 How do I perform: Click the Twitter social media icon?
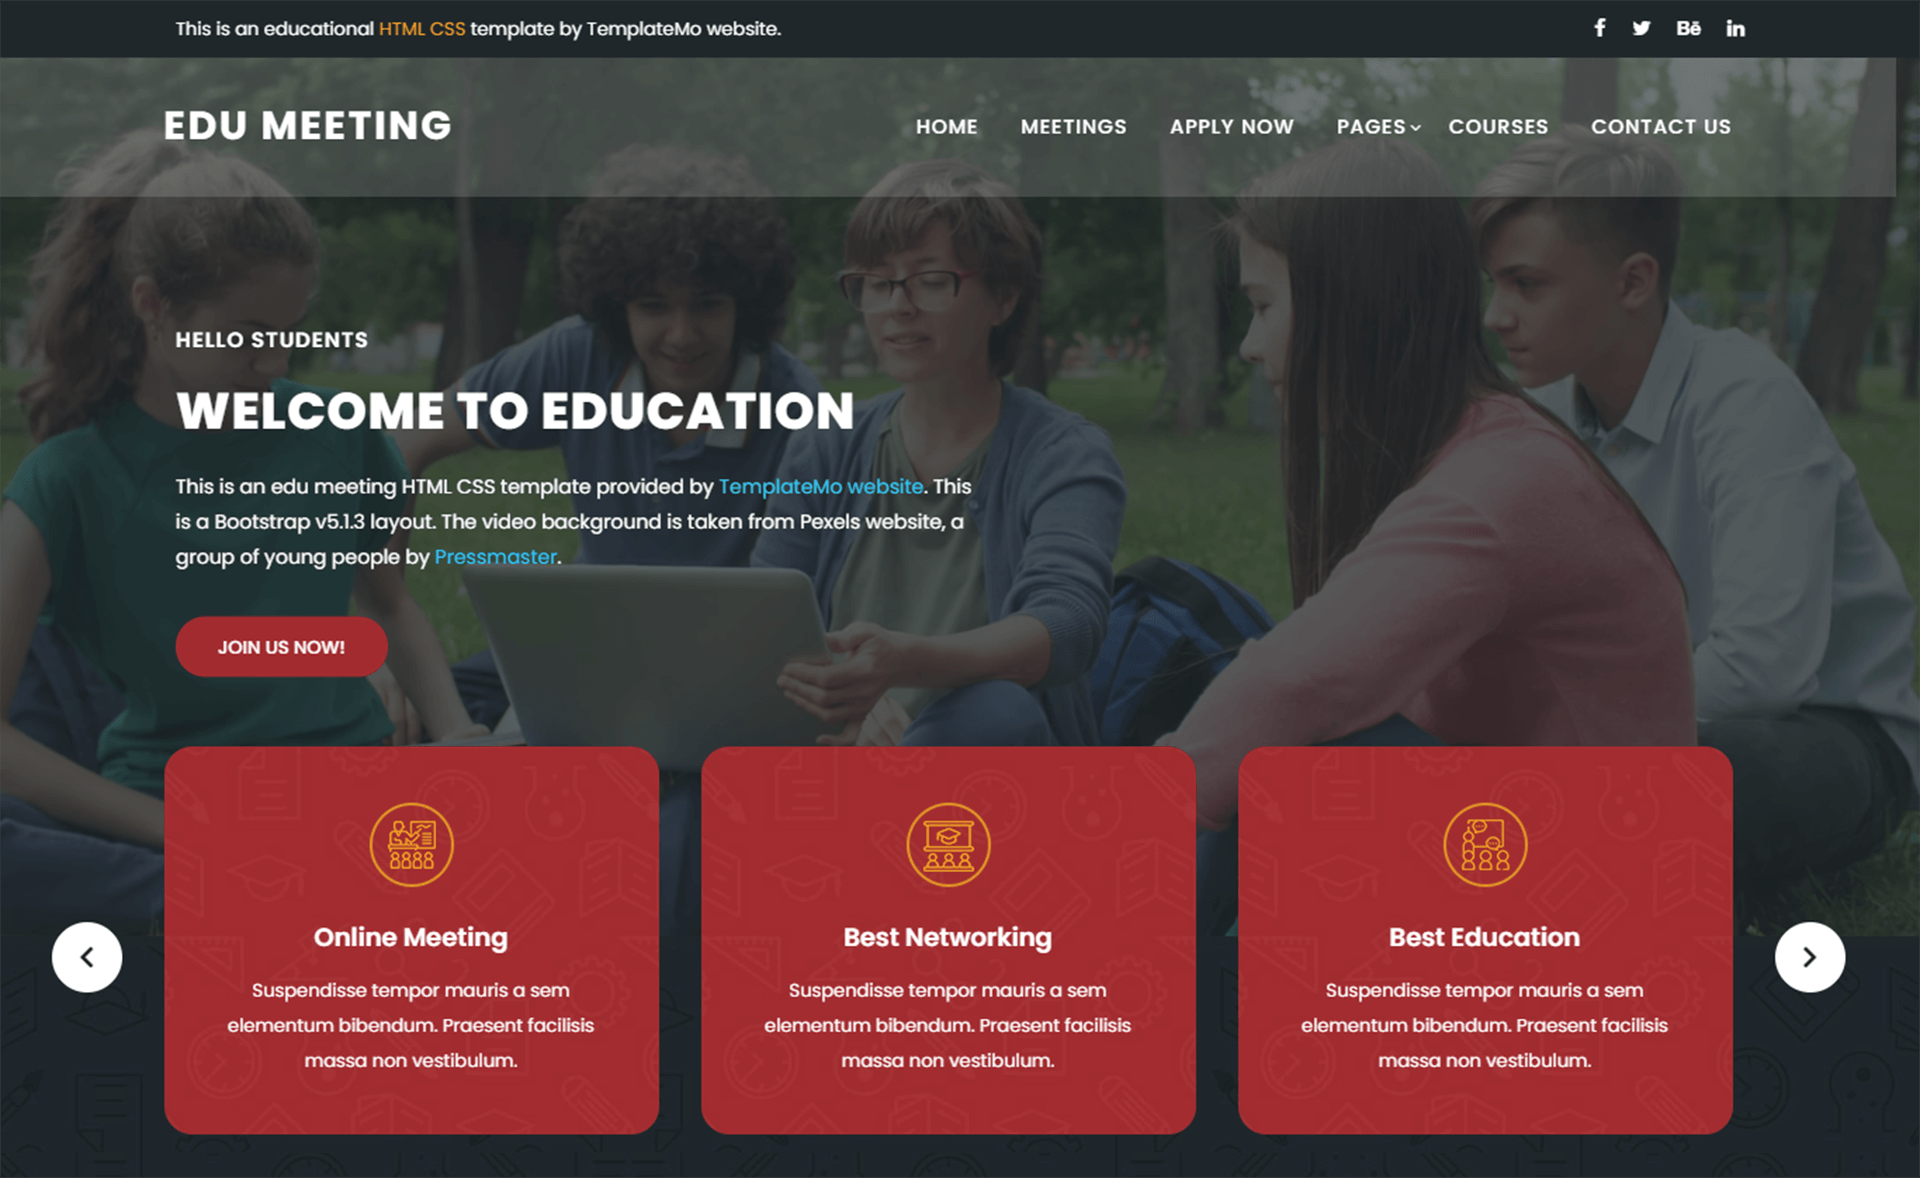1640,27
